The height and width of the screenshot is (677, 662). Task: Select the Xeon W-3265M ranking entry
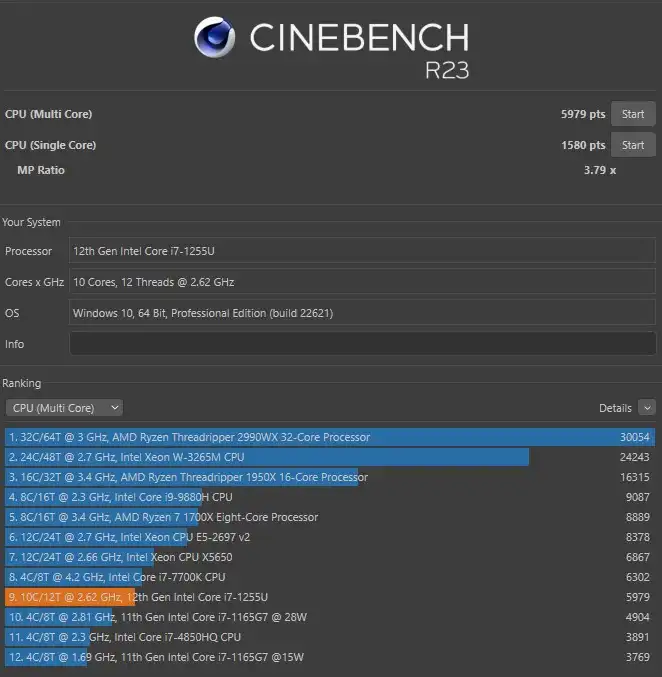(x=330, y=457)
